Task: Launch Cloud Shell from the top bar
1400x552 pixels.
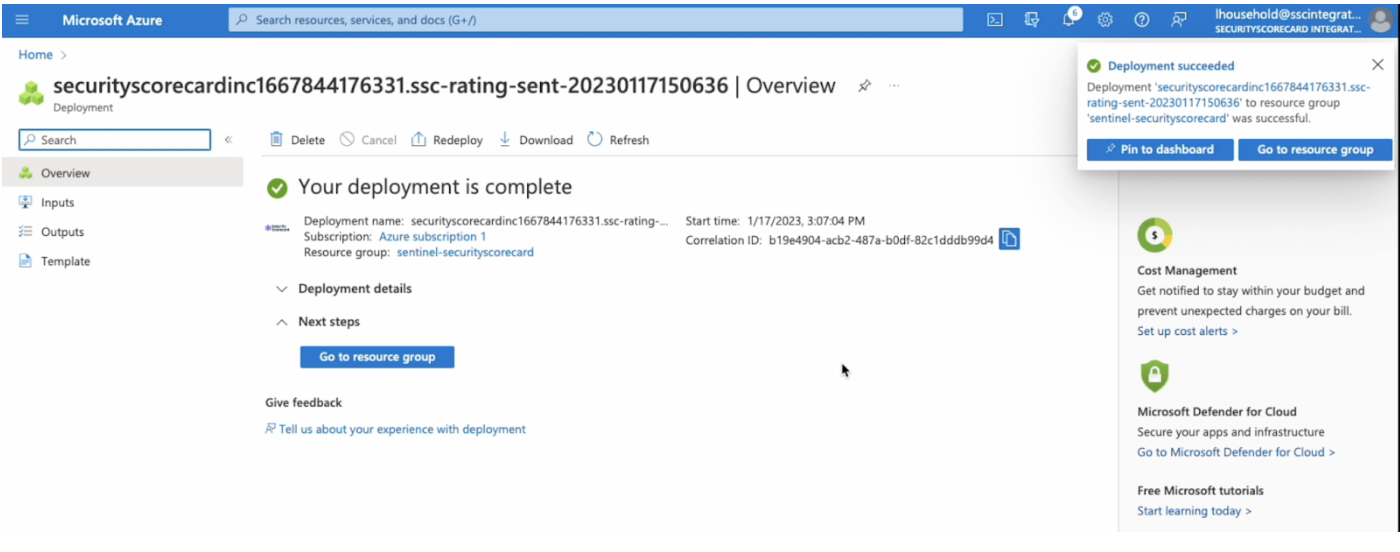Action: (x=995, y=20)
